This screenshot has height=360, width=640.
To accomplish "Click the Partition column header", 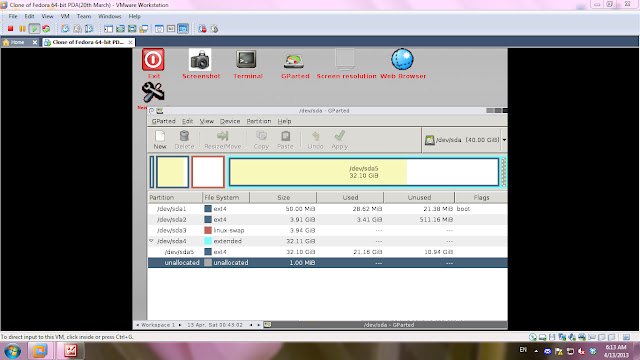I will point(175,198).
